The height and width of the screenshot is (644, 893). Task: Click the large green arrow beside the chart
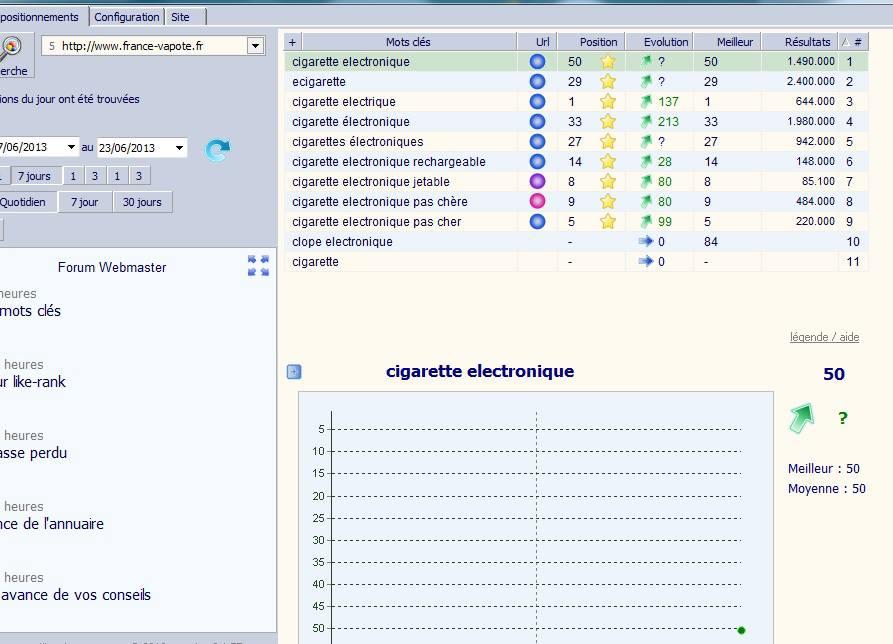point(802,418)
